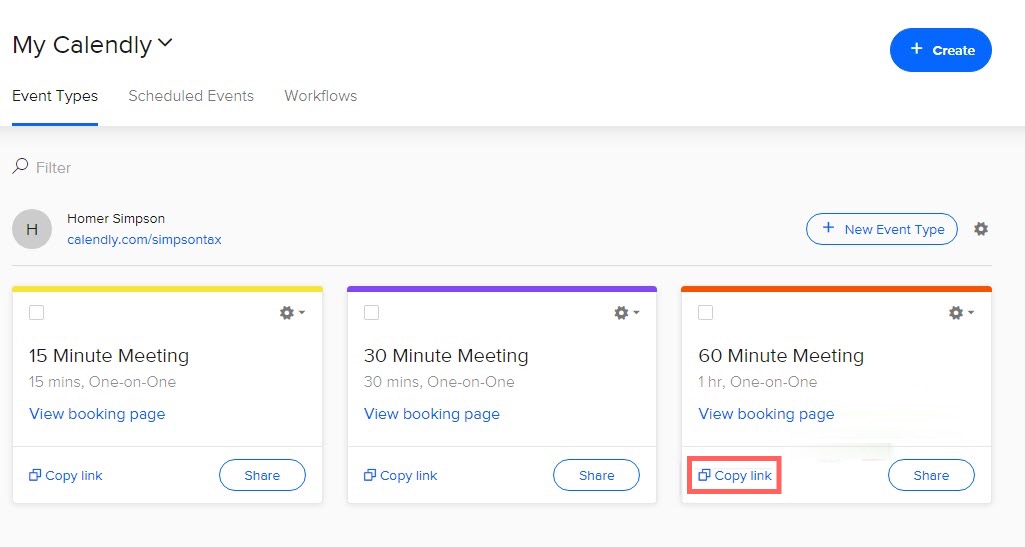Open gear dropdown on 30 Minute Meeting card
Image resolution: width=1025 pixels, height=547 pixels.
pos(626,313)
